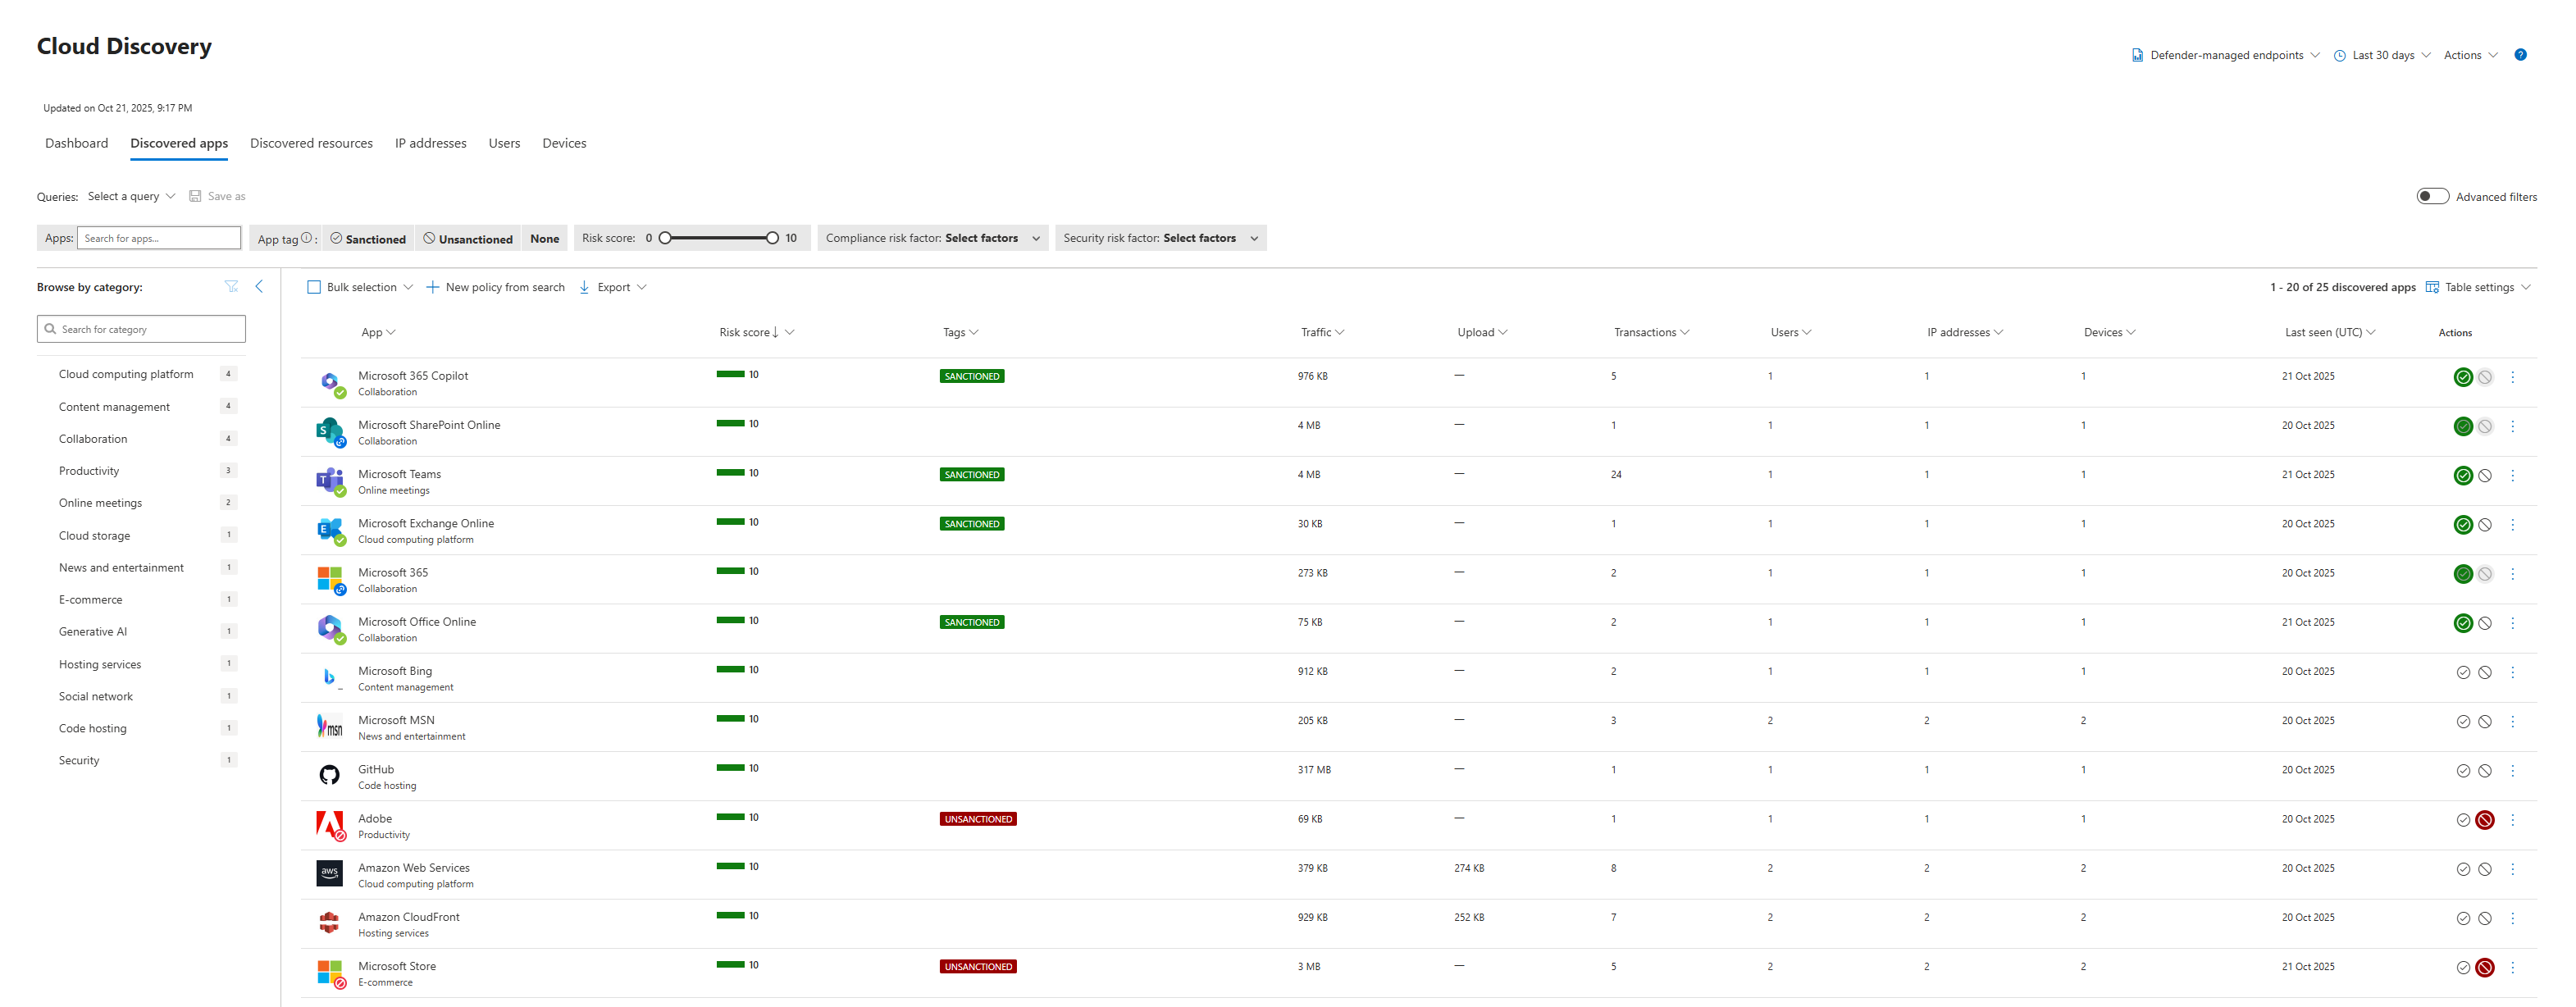Check the Bulk selection checkbox
Image resolution: width=2576 pixels, height=1007 pixels.
(314, 288)
